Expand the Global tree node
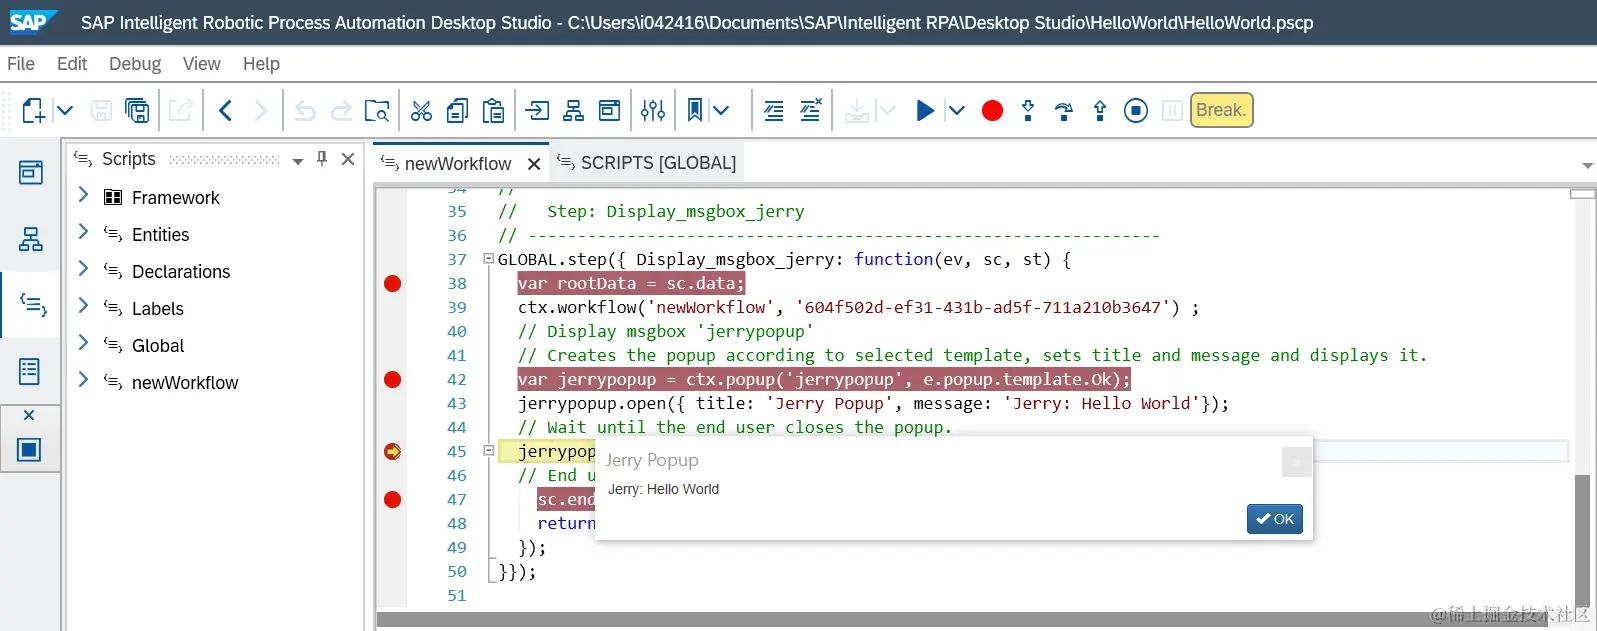This screenshot has height=631, width=1597. (x=84, y=343)
